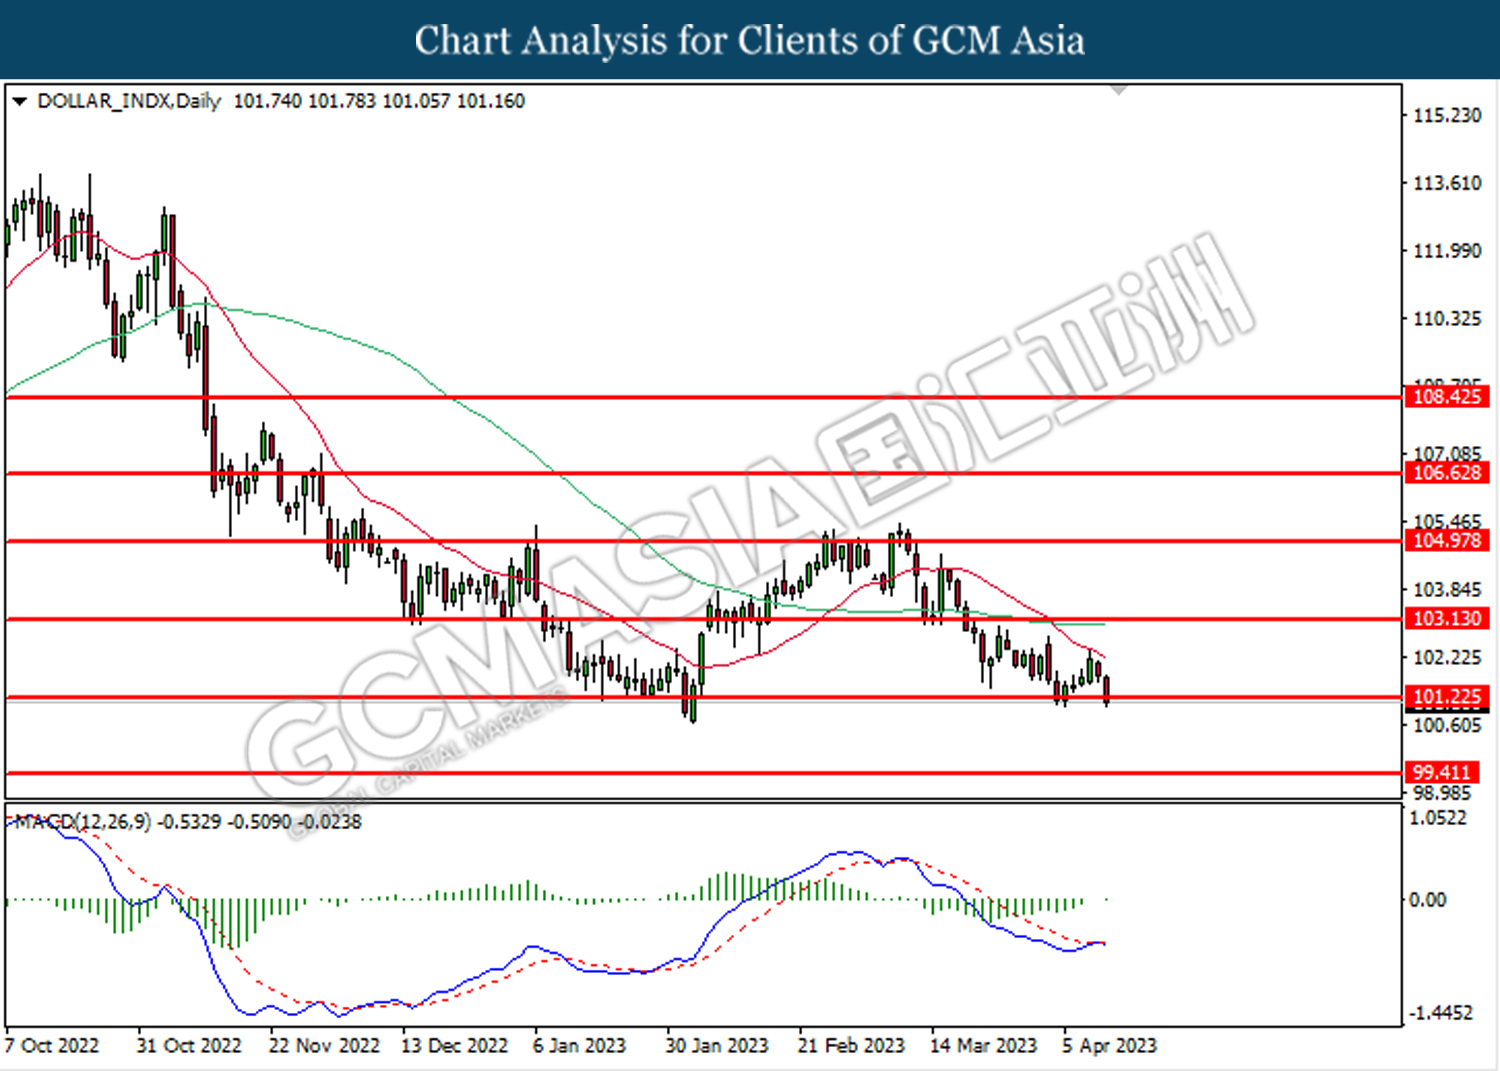
Task: Click the triangle beside DOLLAR_INDX,Daily
Action: (x=19, y=101)
